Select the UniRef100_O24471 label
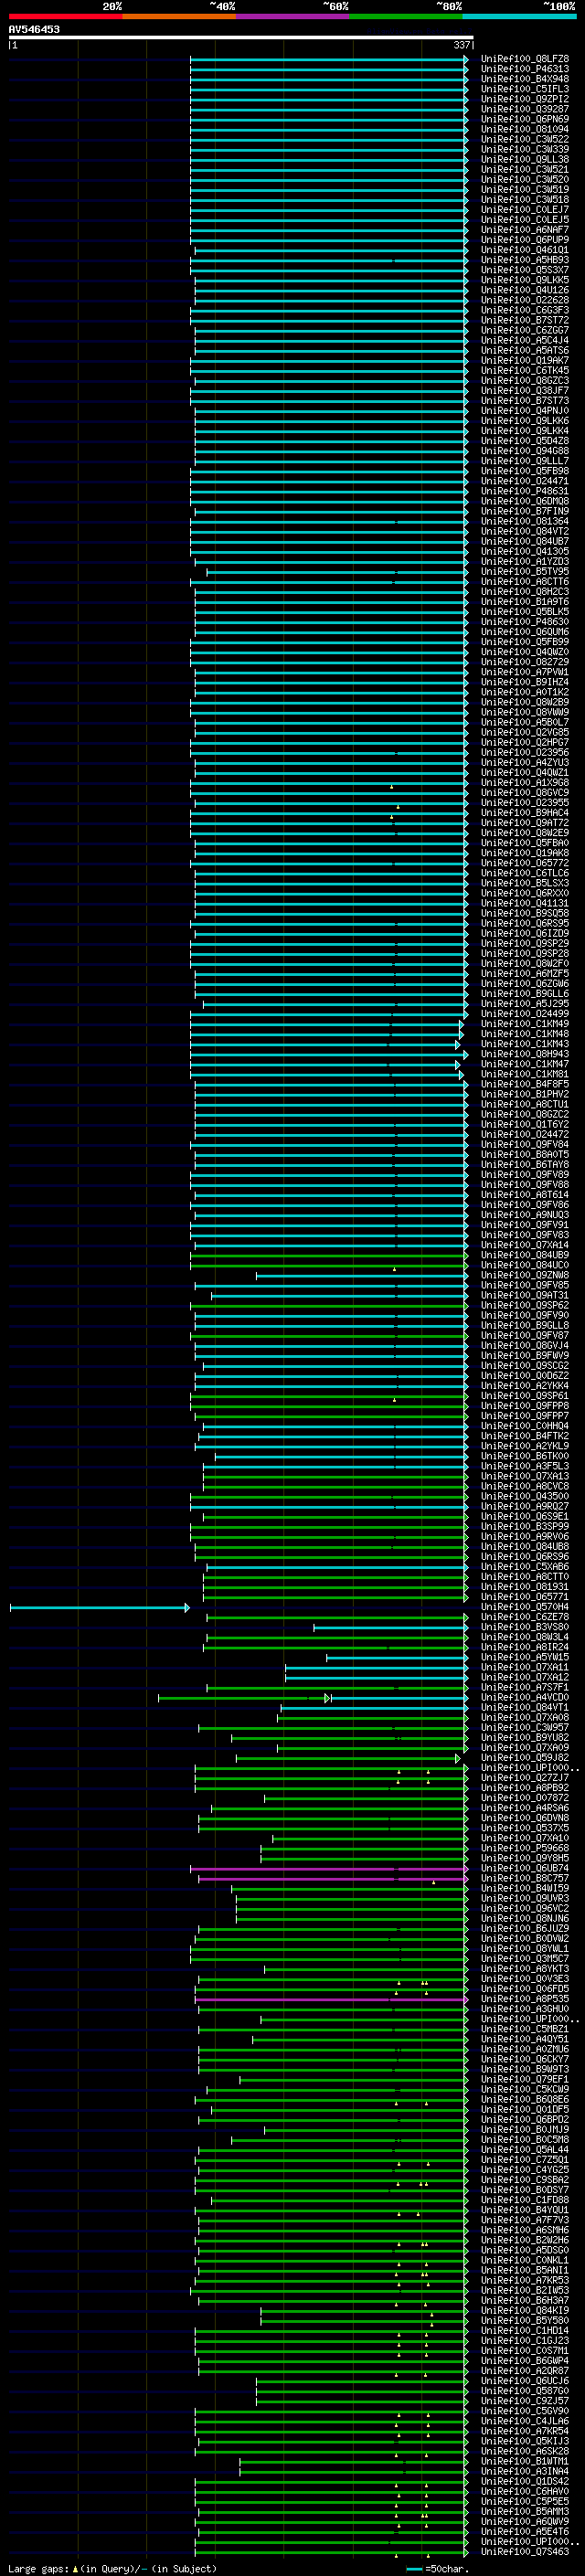 click(x=525, y=481)
